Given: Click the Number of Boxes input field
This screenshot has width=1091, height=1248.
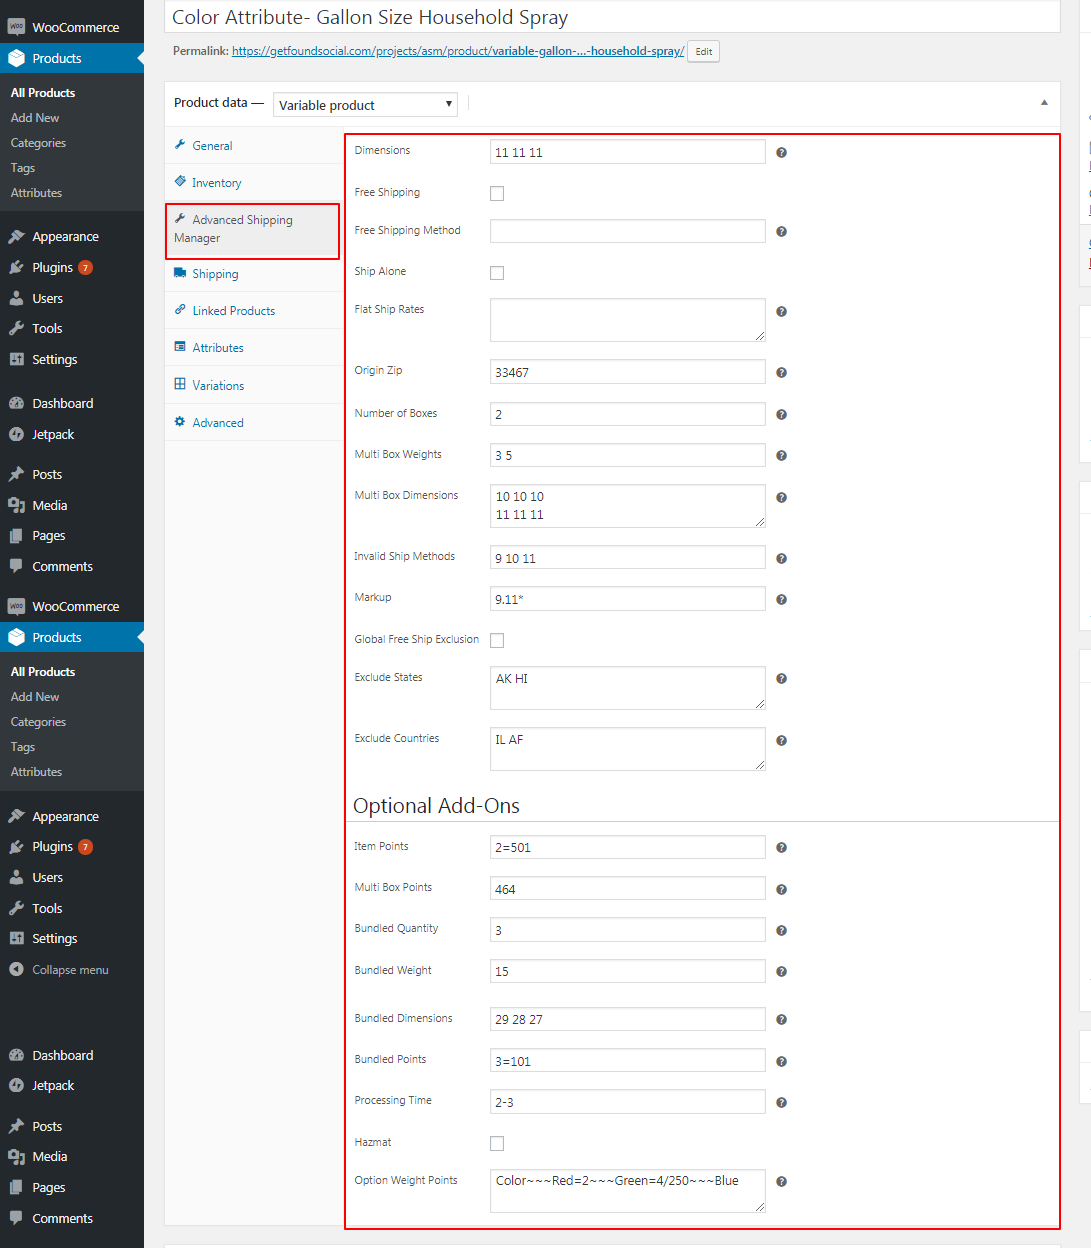Looking at the screenshot, I should [x=627, y=414].
